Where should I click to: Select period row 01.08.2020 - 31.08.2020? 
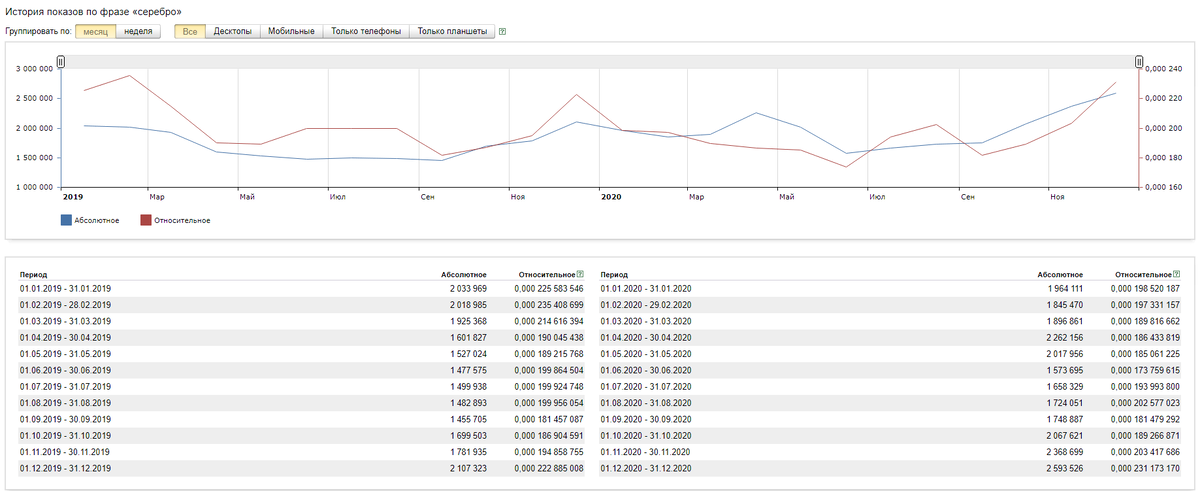pos(890,402)
